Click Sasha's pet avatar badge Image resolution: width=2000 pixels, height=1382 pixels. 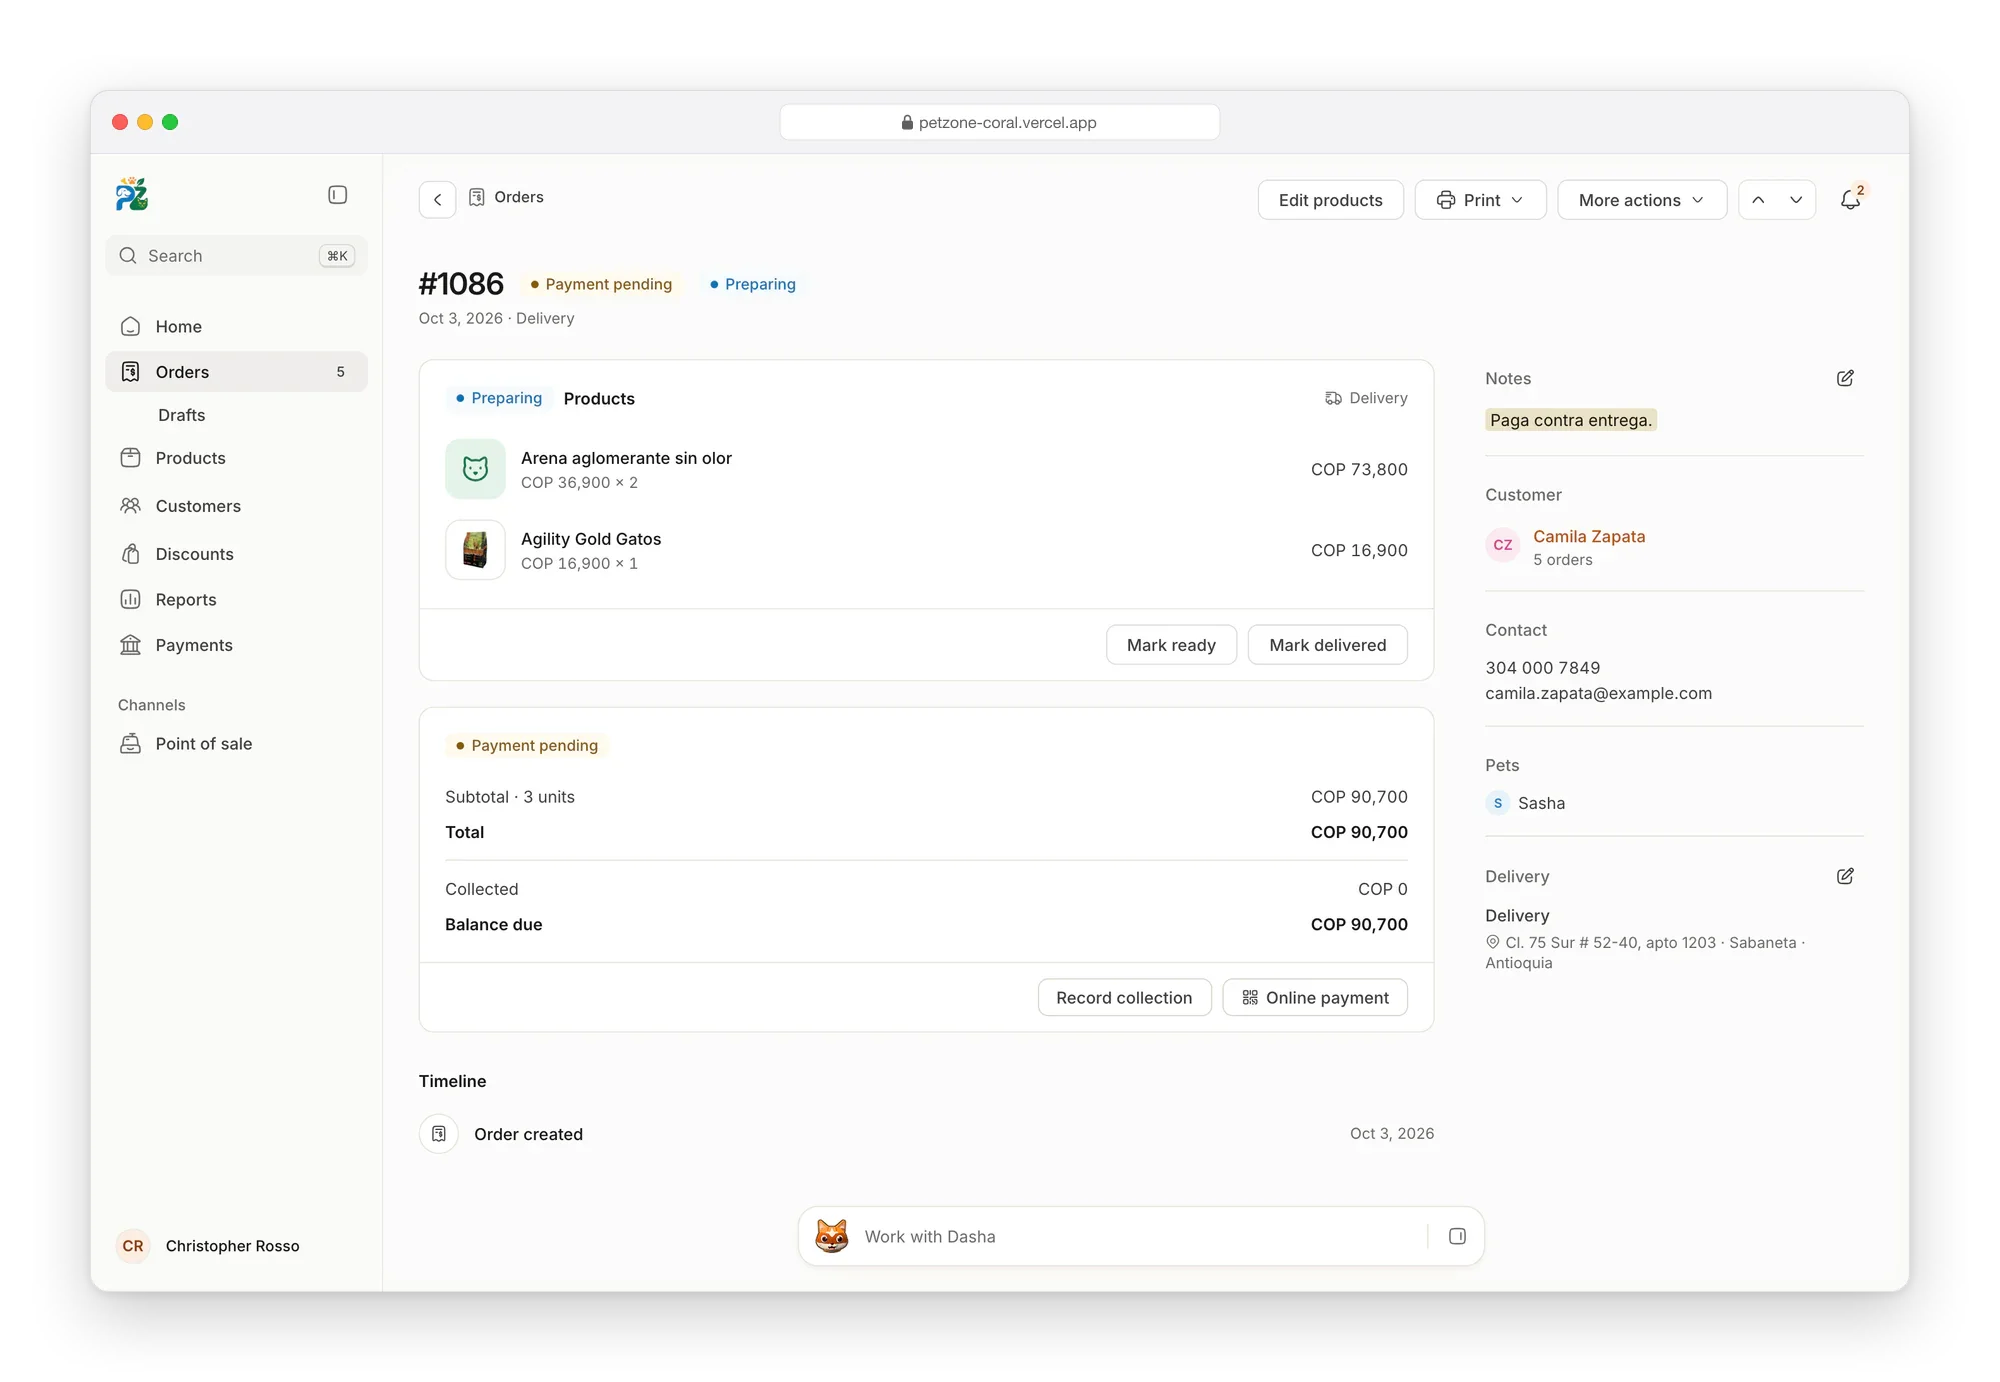click(1497, 803)
